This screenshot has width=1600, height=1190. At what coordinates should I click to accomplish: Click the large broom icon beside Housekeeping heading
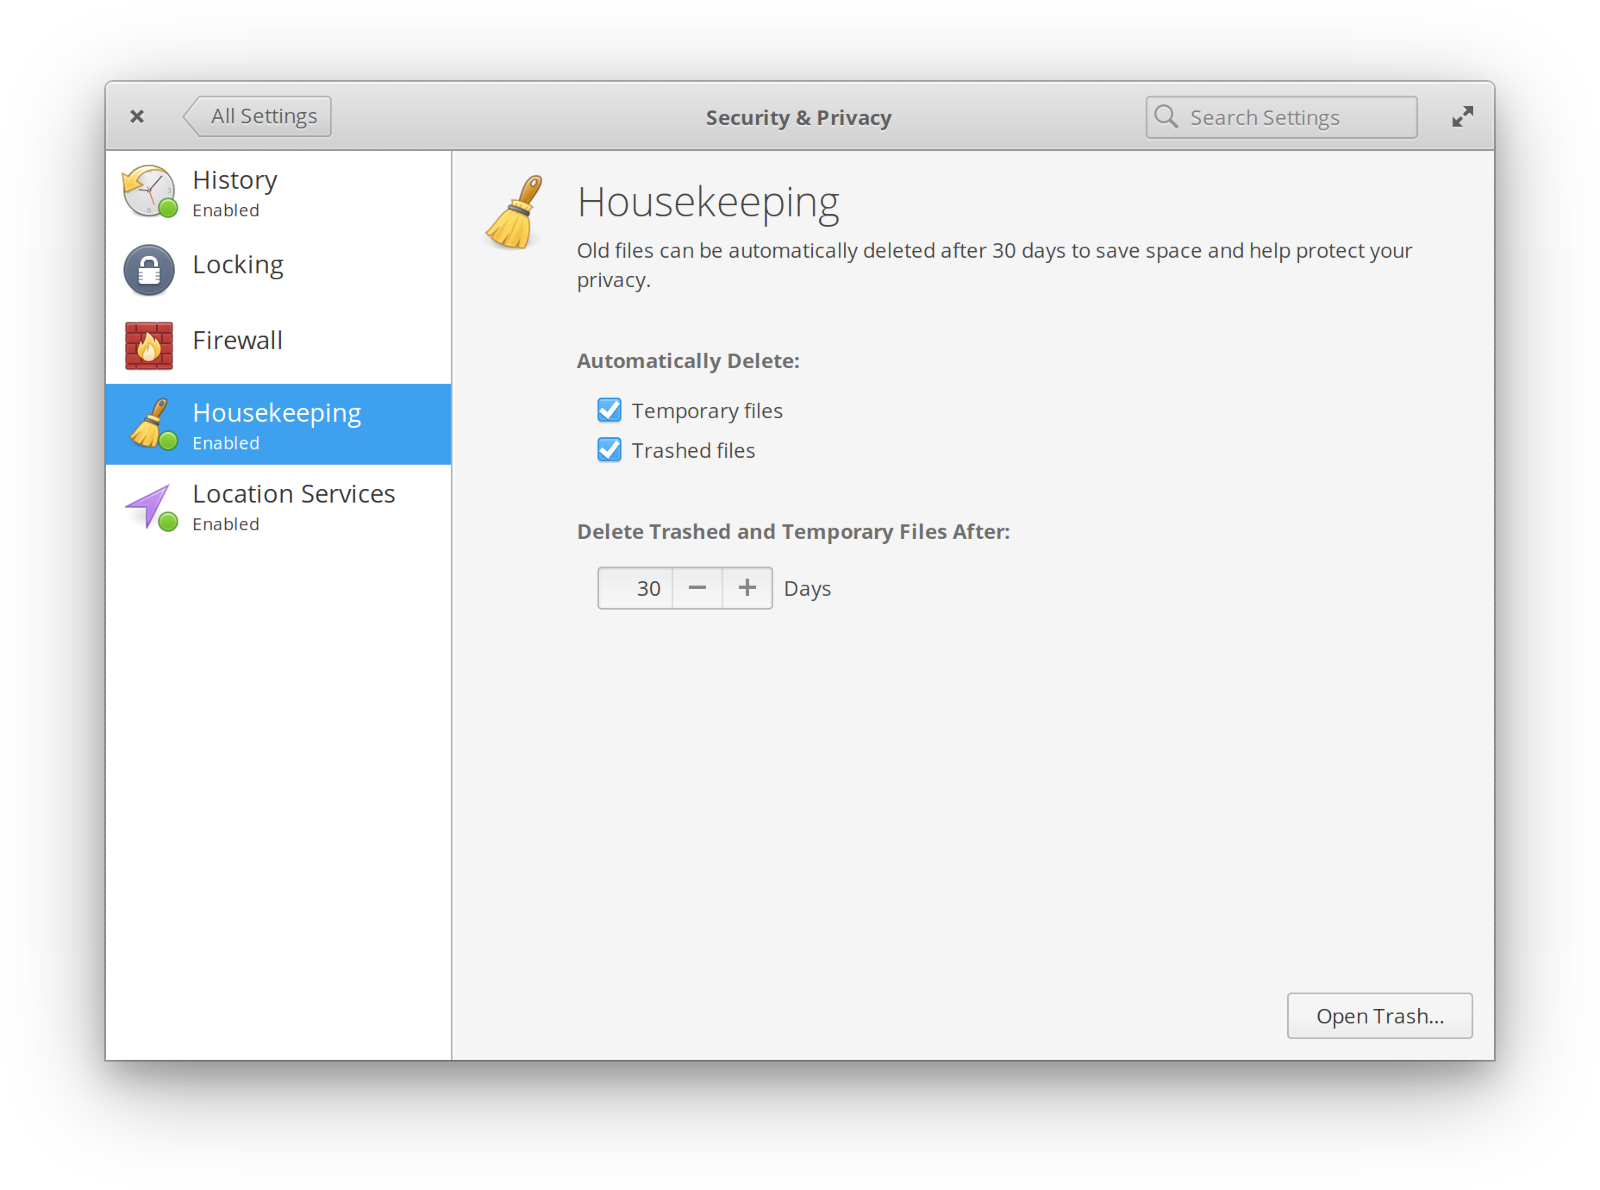pyautogui.click(x=514, y=212)
